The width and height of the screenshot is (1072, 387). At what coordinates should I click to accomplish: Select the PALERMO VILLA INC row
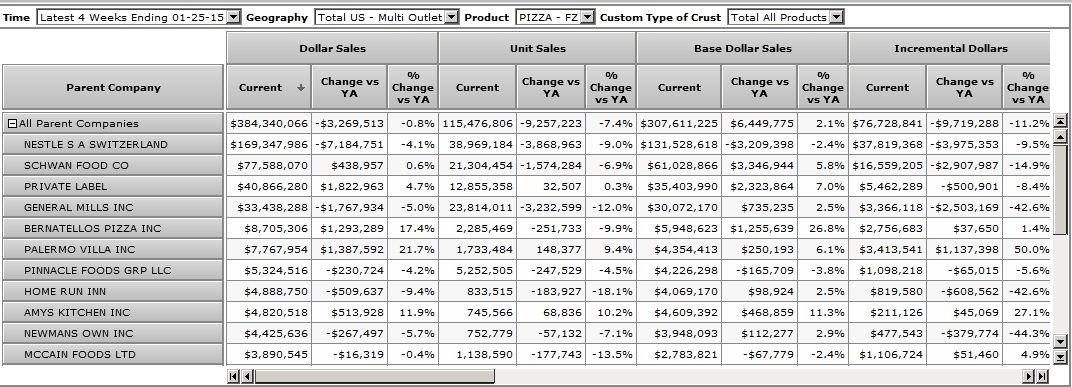[x=113, y=250]
